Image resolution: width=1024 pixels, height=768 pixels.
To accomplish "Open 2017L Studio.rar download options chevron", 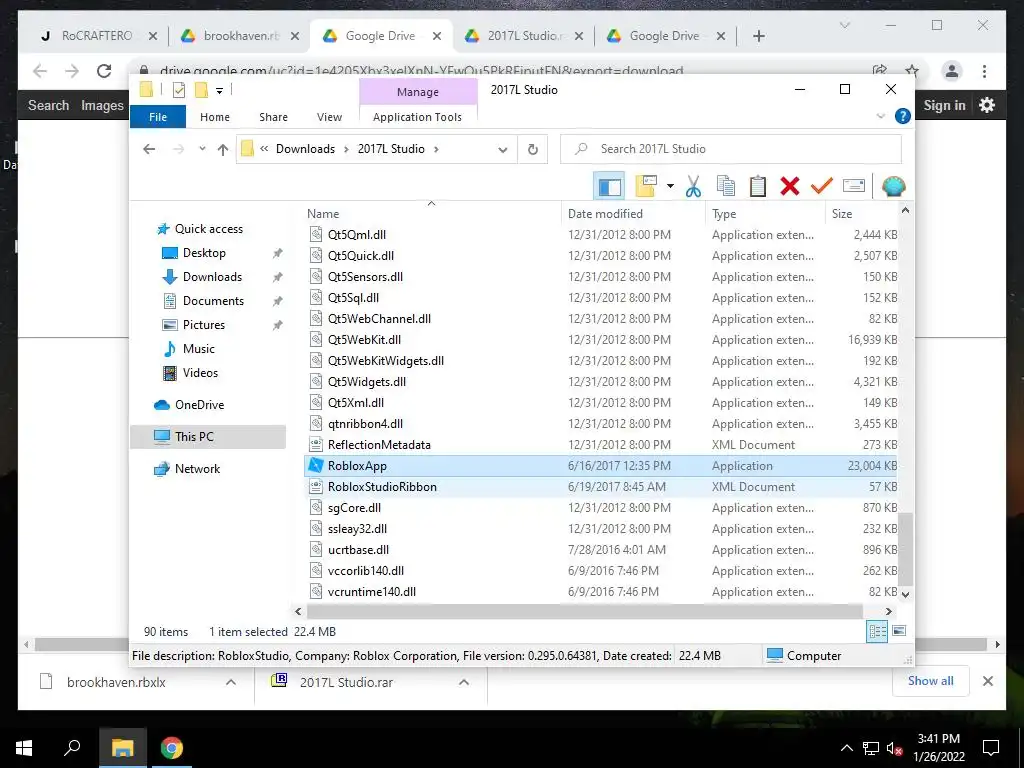I will 464,682.
